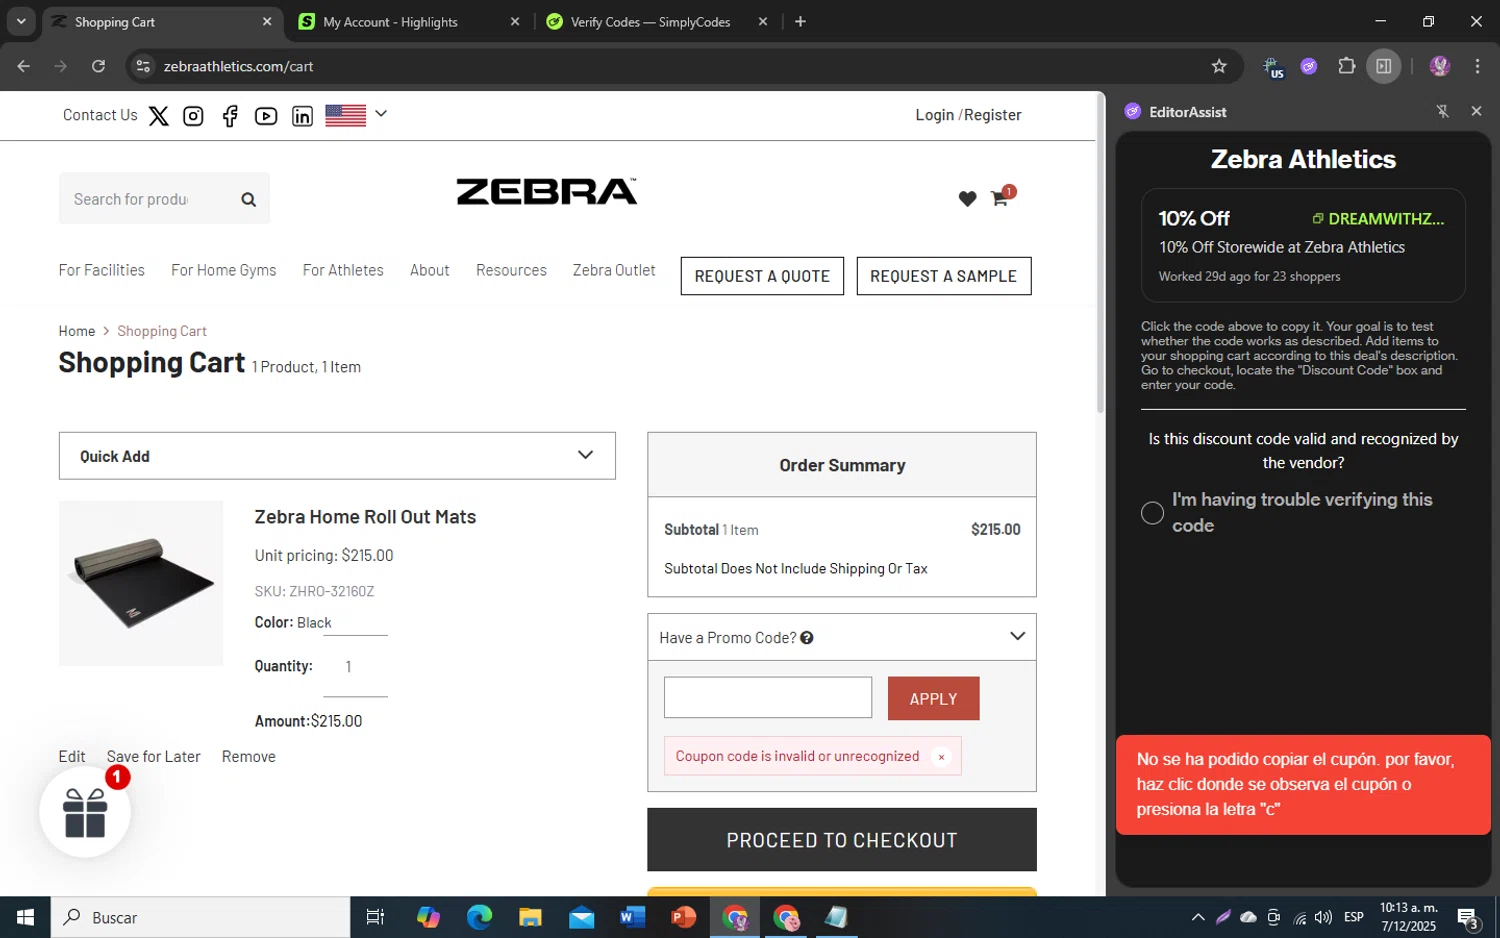Toggle the browser side panel icon
The width and height of the screenshot is (1500, 938).
tap(1384, 66)
